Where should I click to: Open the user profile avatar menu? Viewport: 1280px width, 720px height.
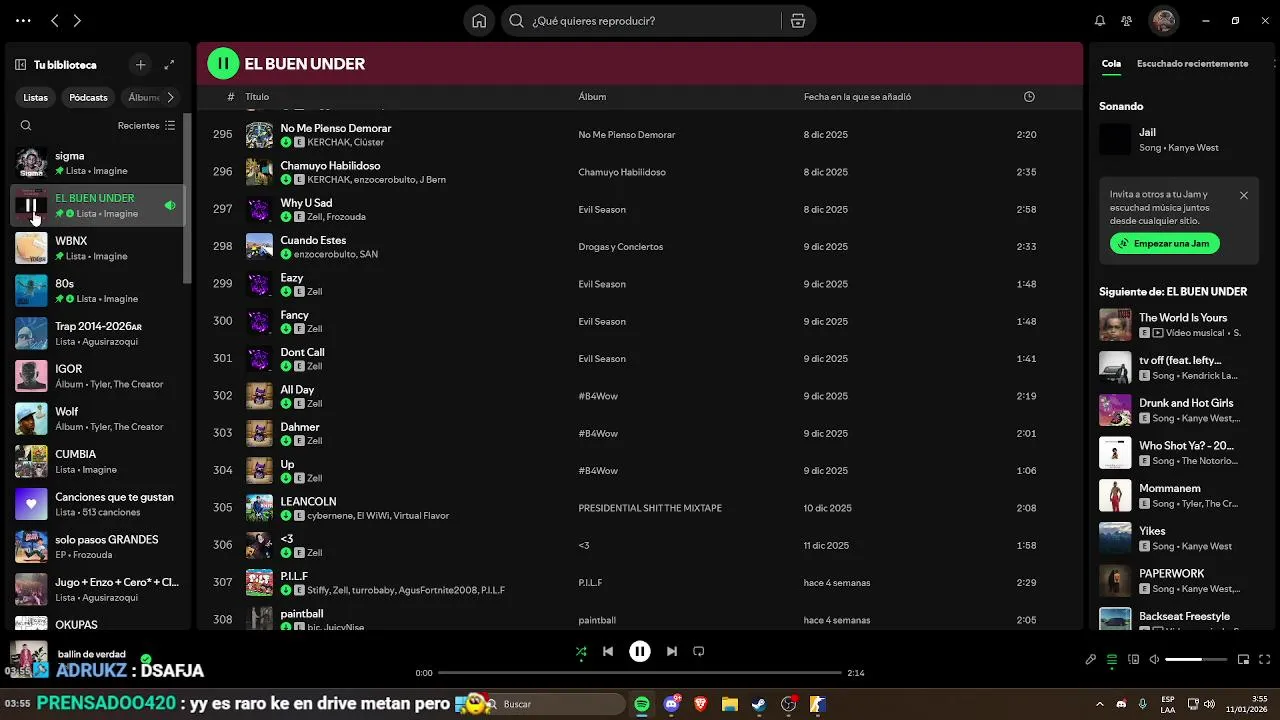(x=1163, y=21)
